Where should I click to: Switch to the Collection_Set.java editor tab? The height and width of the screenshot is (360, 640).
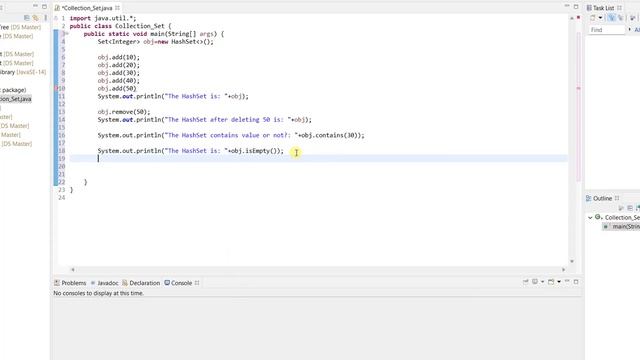coord(87,8)
